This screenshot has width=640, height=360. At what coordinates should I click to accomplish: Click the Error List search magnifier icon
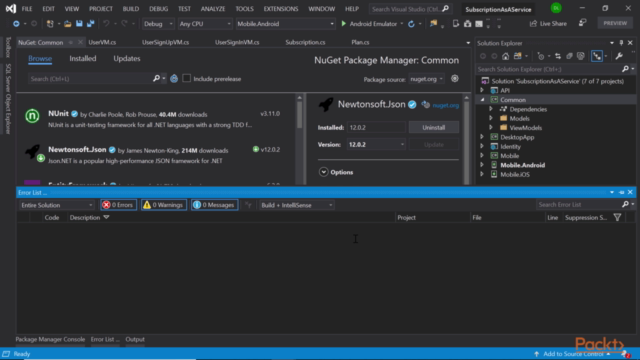pyautogui.click(x=625, y=204)
